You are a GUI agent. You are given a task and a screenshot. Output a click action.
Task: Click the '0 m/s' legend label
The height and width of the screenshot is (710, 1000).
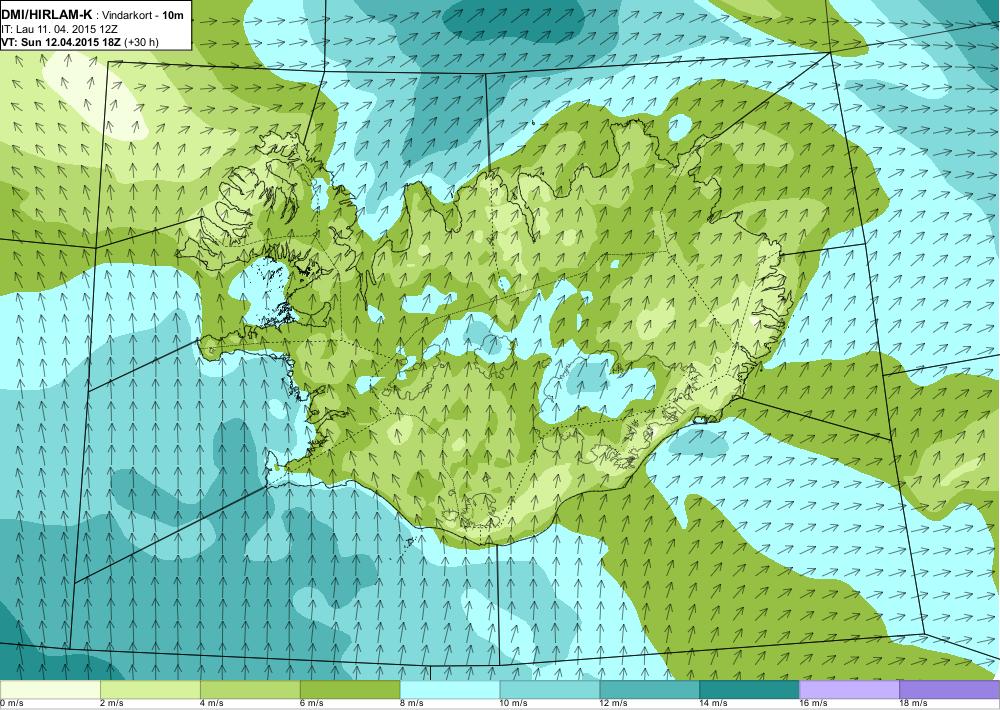coord(11,703)
